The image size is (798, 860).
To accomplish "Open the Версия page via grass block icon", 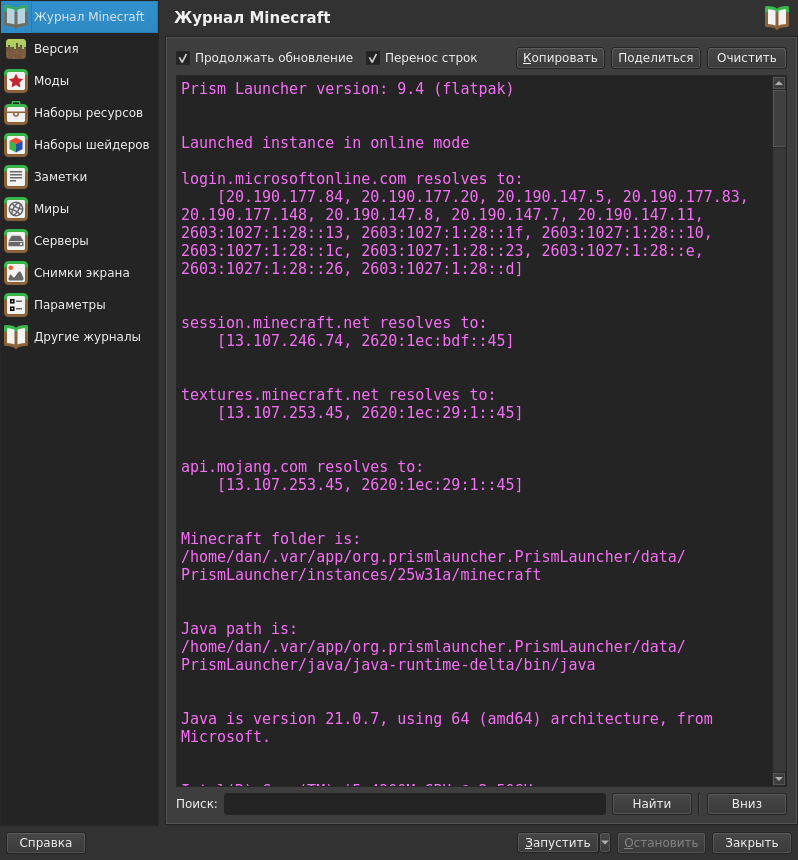I will click(x=16, y=49).
